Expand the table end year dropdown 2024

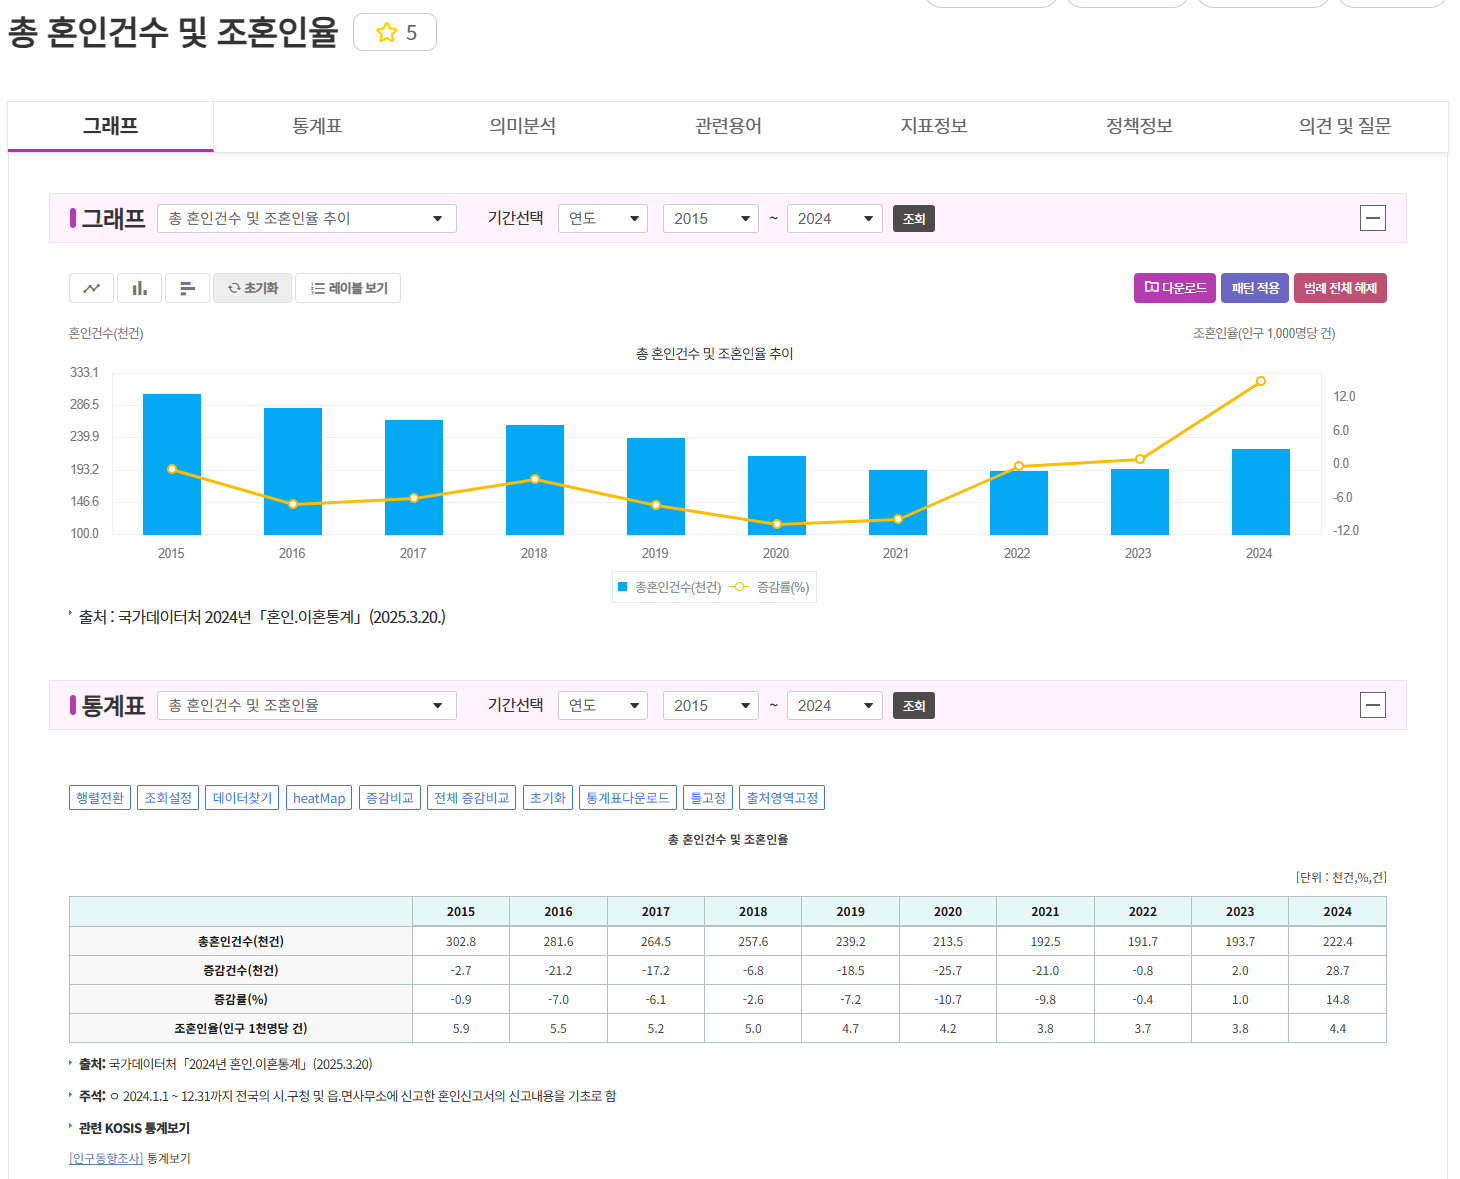pos(834,705)
